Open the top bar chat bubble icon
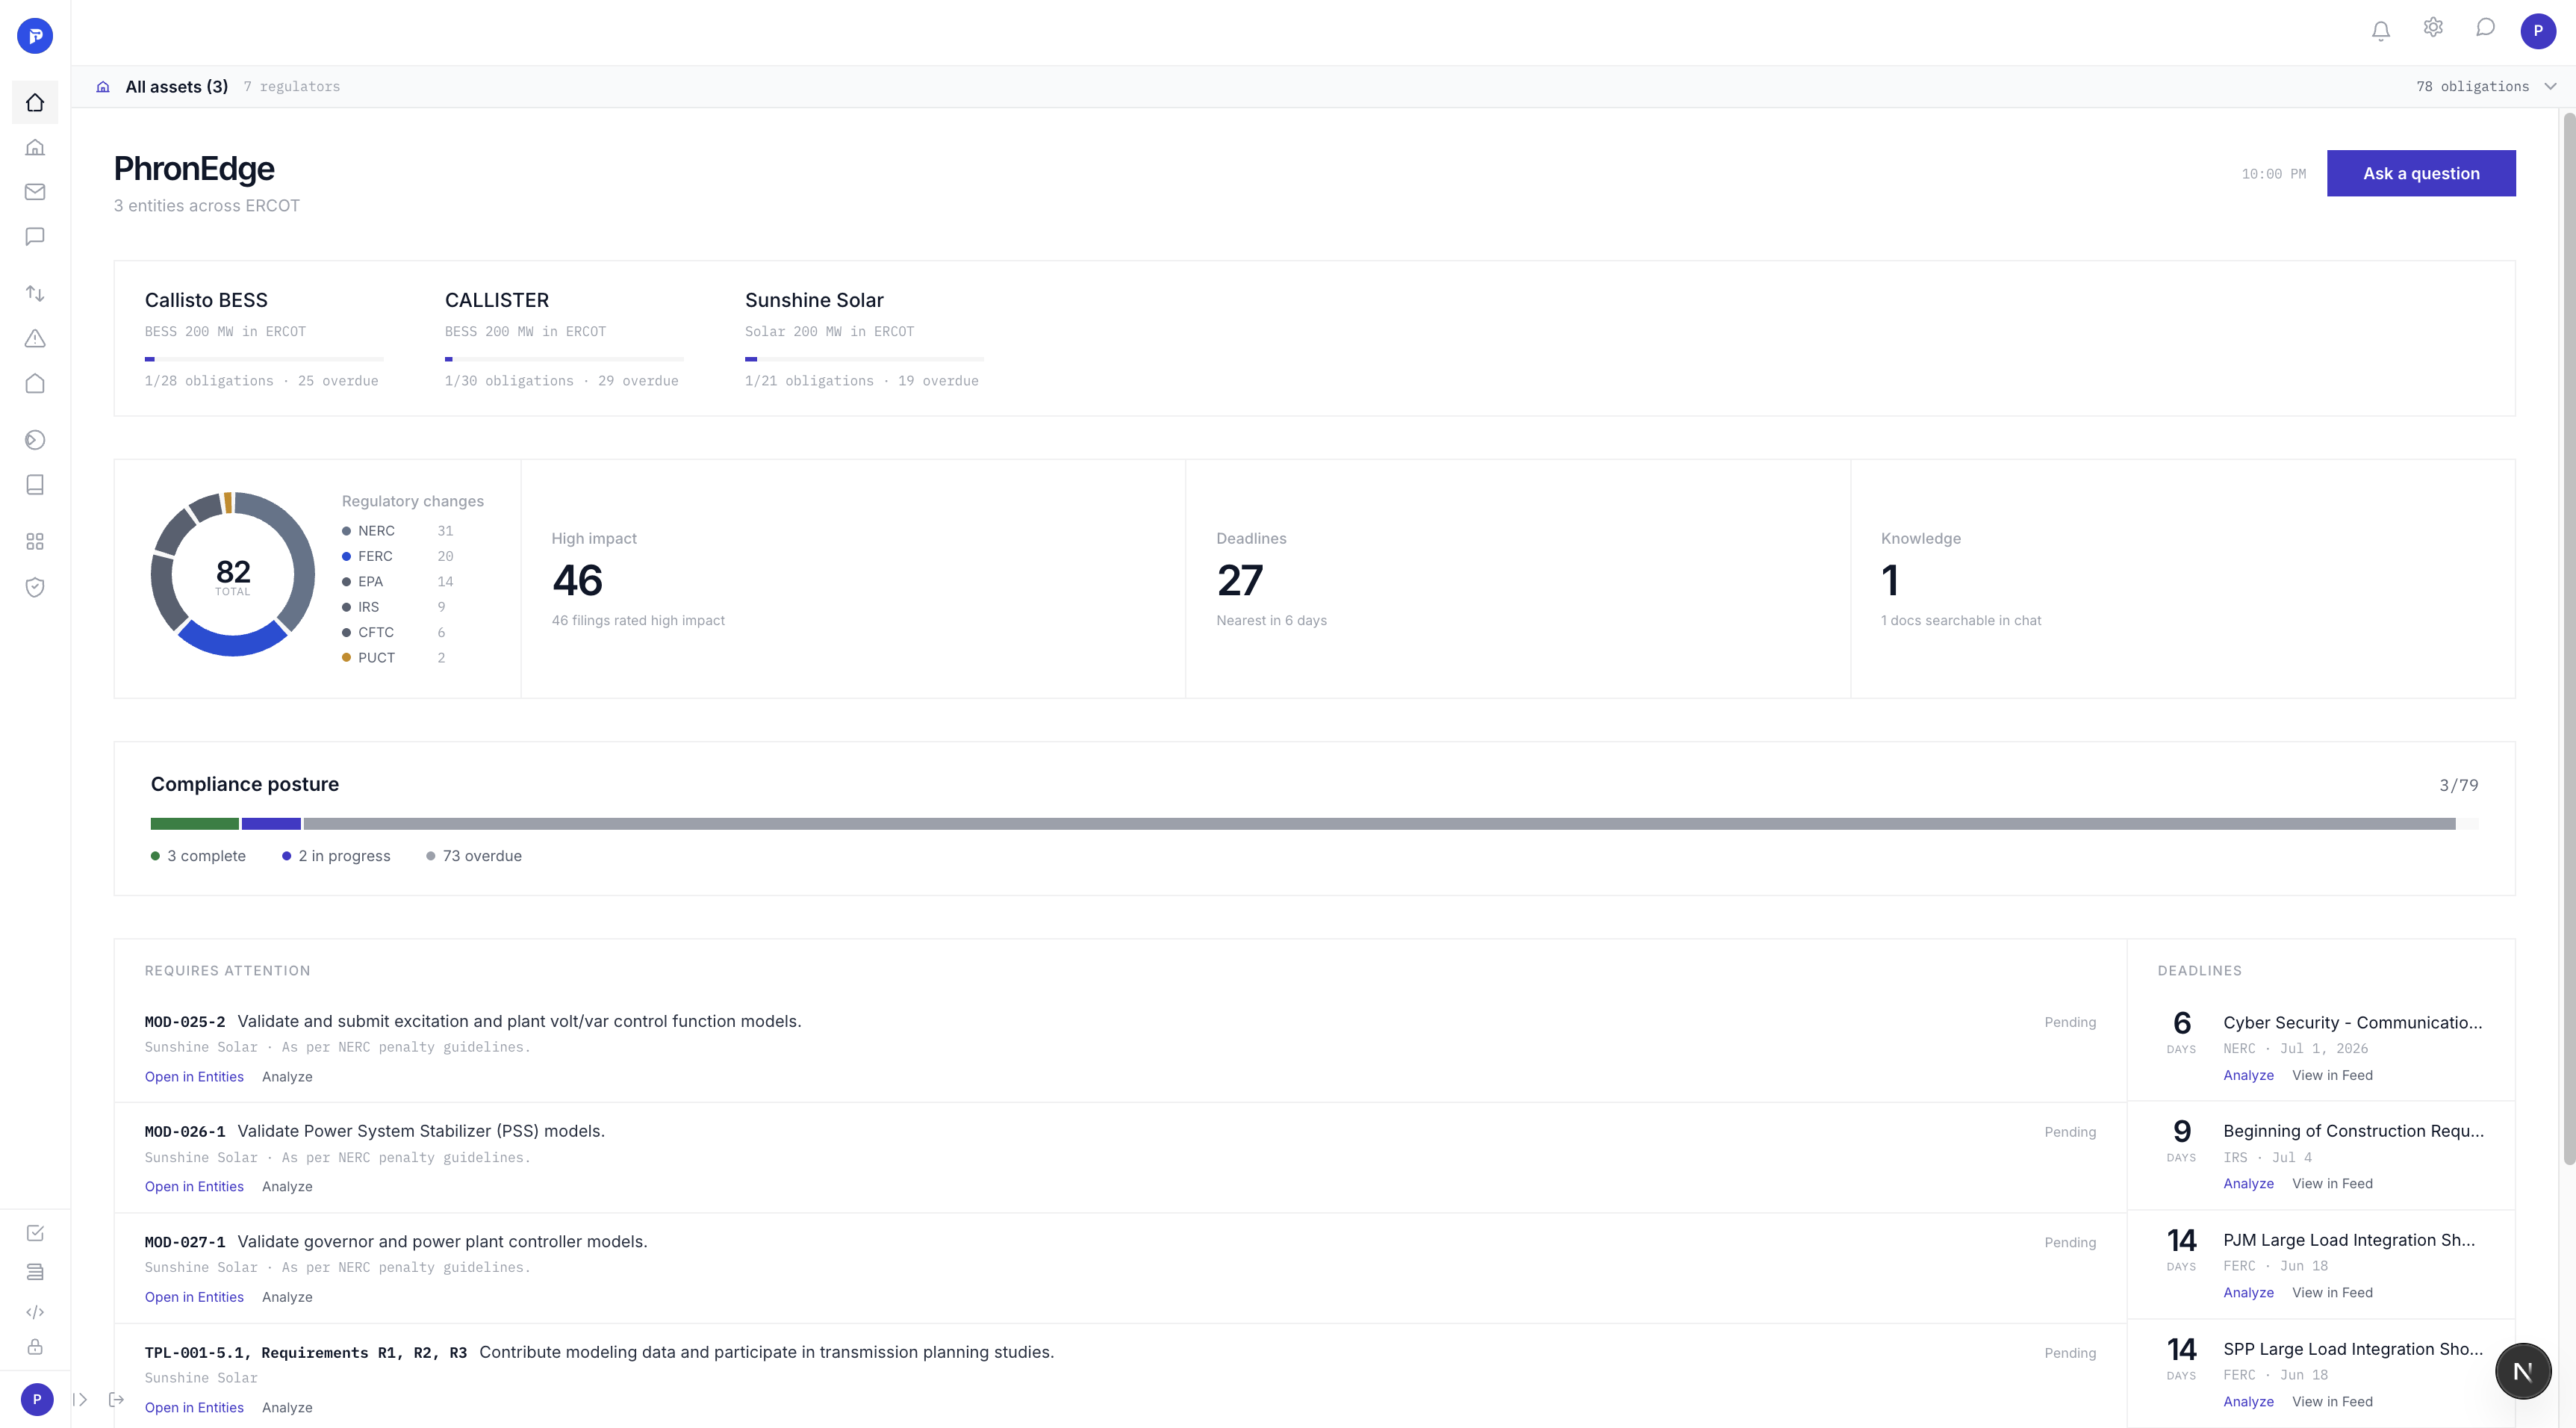The width and height of the screenshot is (2576, 1428). (x=2485, y=28)
